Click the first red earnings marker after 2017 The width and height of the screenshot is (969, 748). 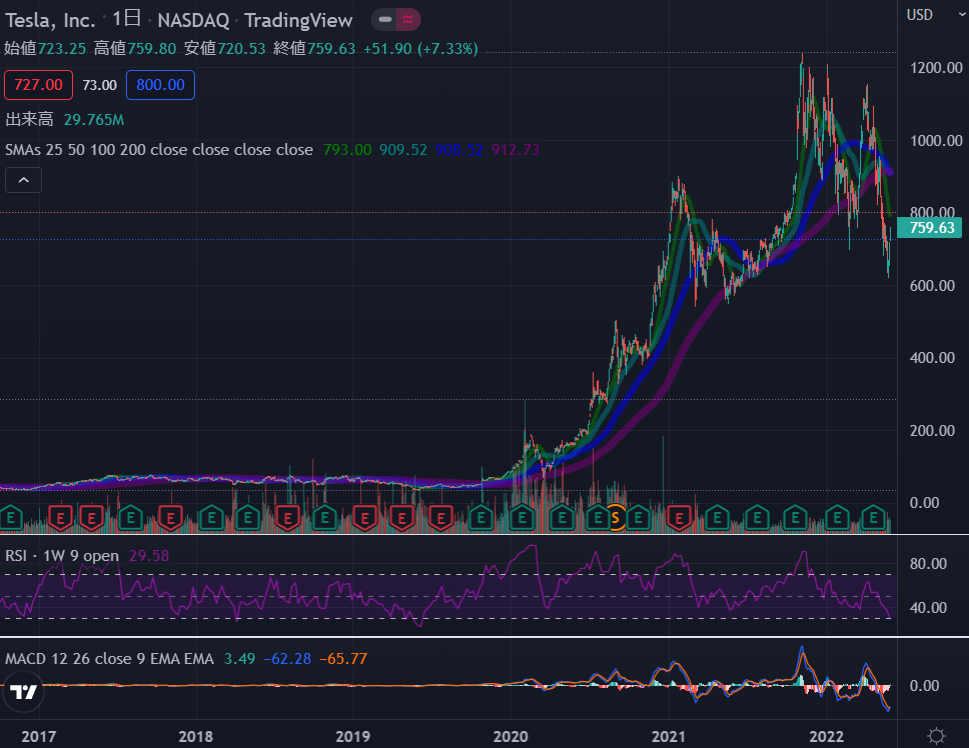[60, 517]
